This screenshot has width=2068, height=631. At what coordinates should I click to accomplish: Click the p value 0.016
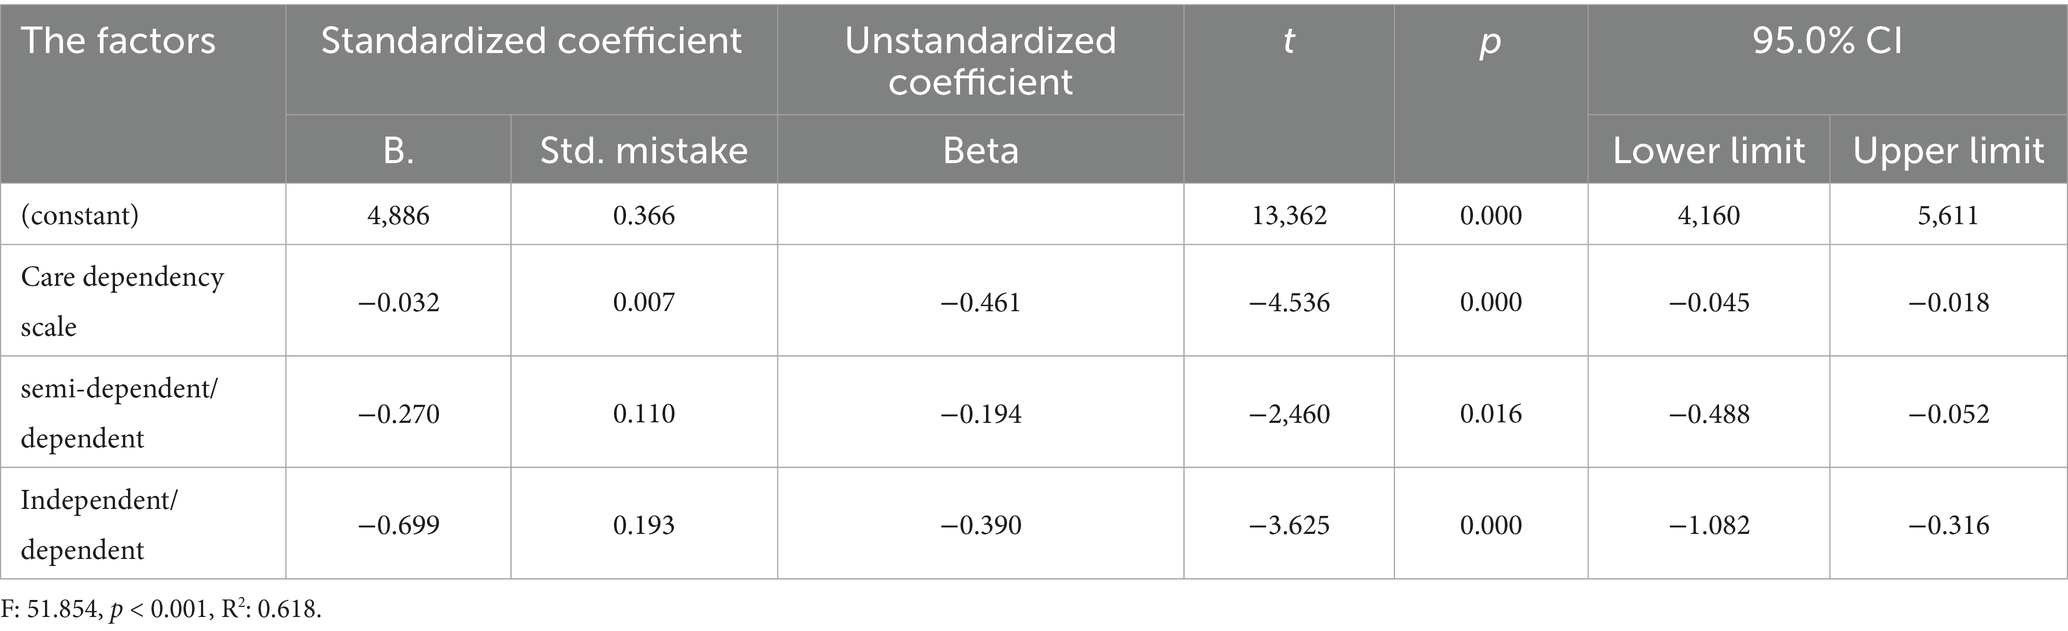coord(1490,414)
